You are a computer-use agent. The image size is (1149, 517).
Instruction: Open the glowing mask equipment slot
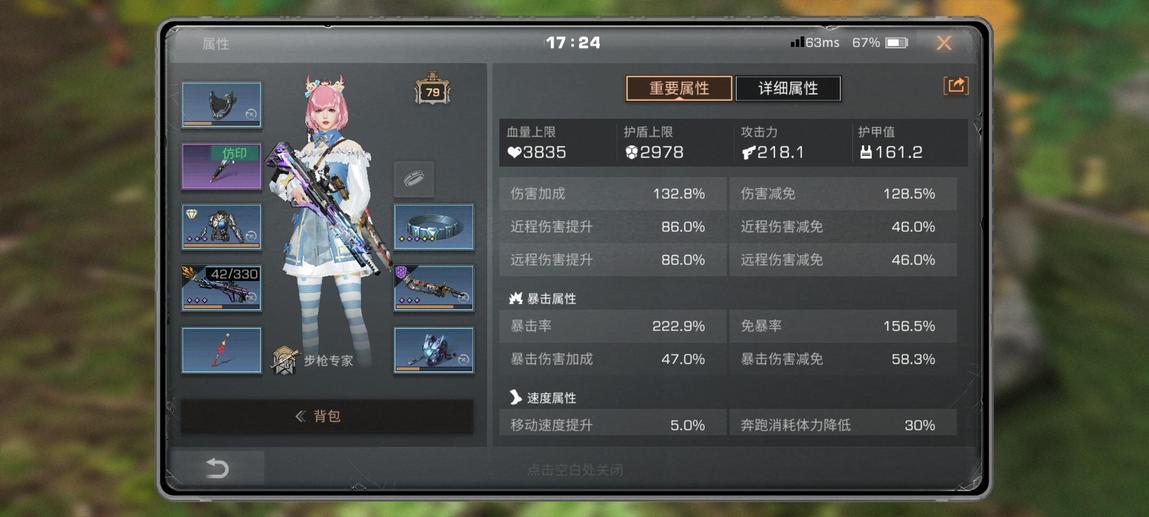(x=434, y=350)
